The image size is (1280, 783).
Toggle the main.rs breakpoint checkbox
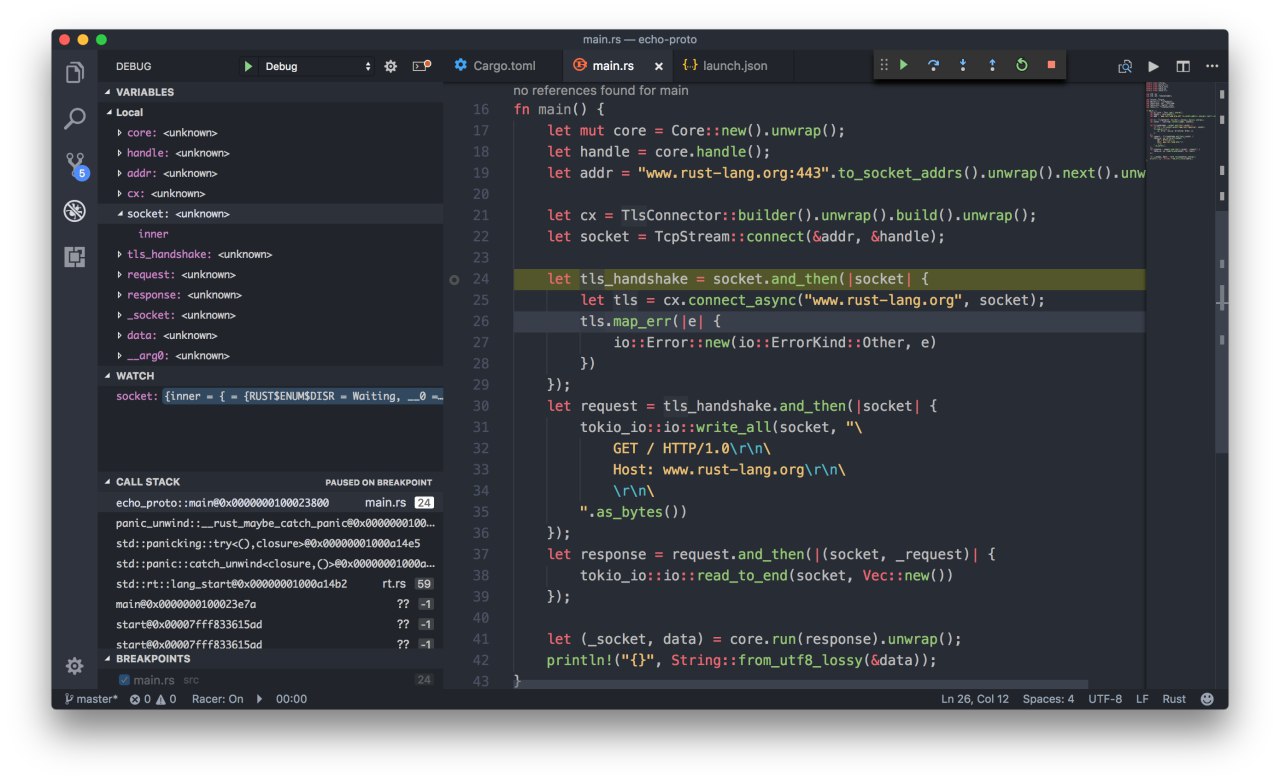coord(124,680)
